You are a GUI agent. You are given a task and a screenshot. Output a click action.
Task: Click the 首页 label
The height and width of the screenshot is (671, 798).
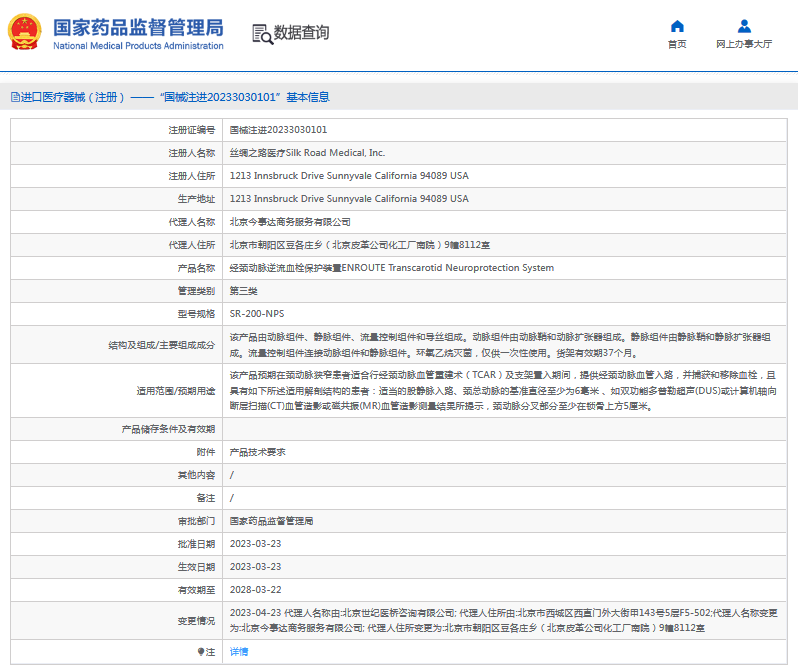pos(677,44)
